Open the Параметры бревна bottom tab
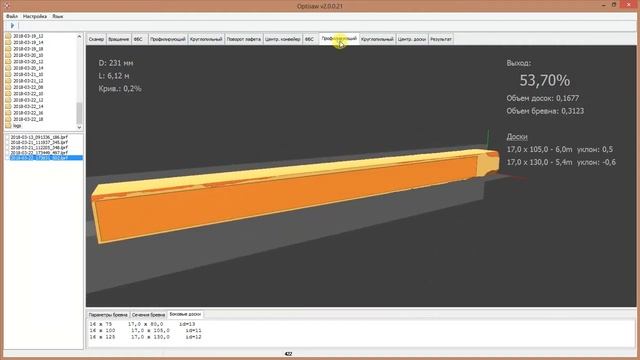 [108, 315]
